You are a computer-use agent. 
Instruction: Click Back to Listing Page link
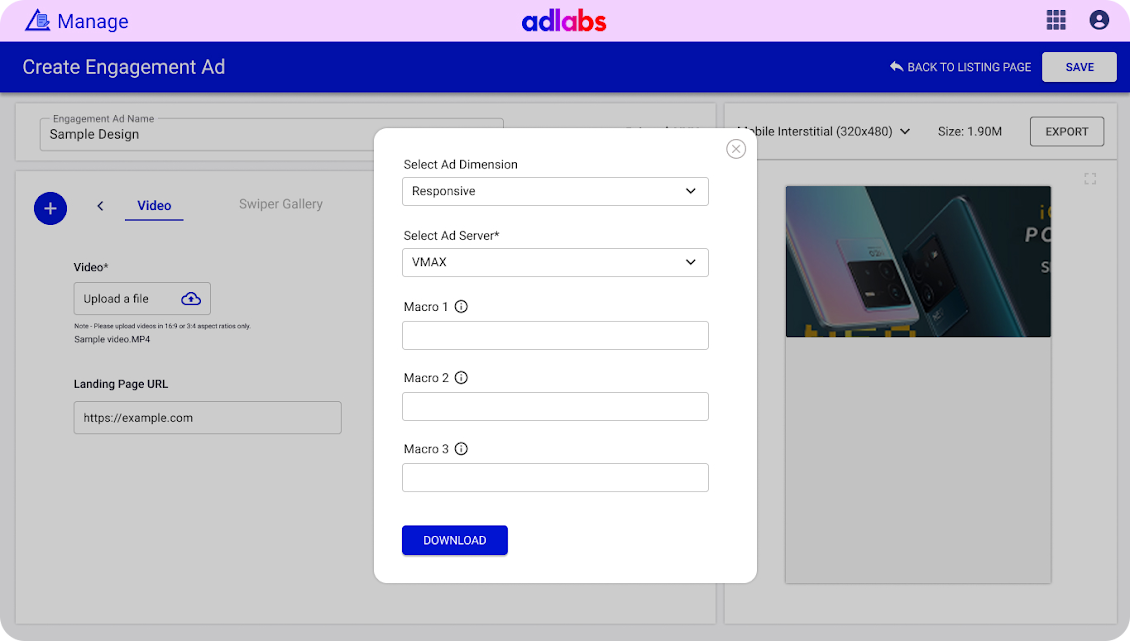[x=960, y=67]
